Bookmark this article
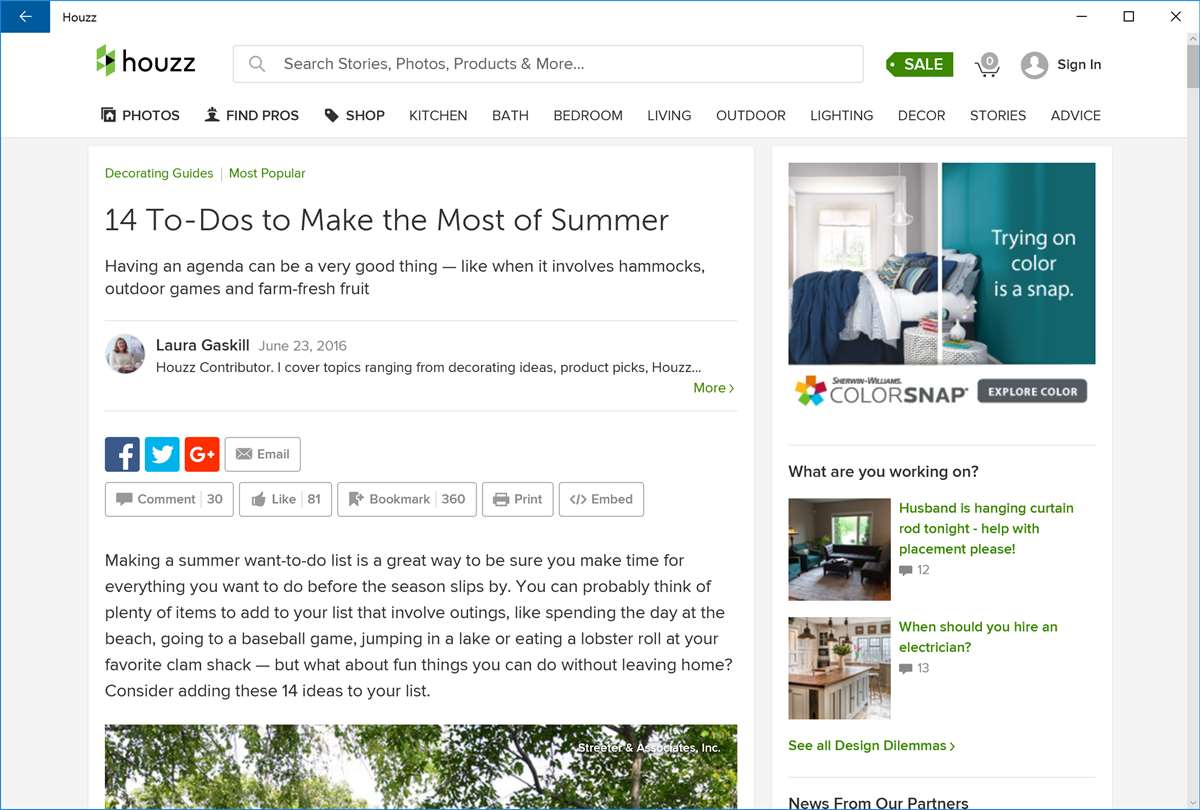The height and width of the screenshot is (810, 1200). pyautogui.click(x=406, y=499)
